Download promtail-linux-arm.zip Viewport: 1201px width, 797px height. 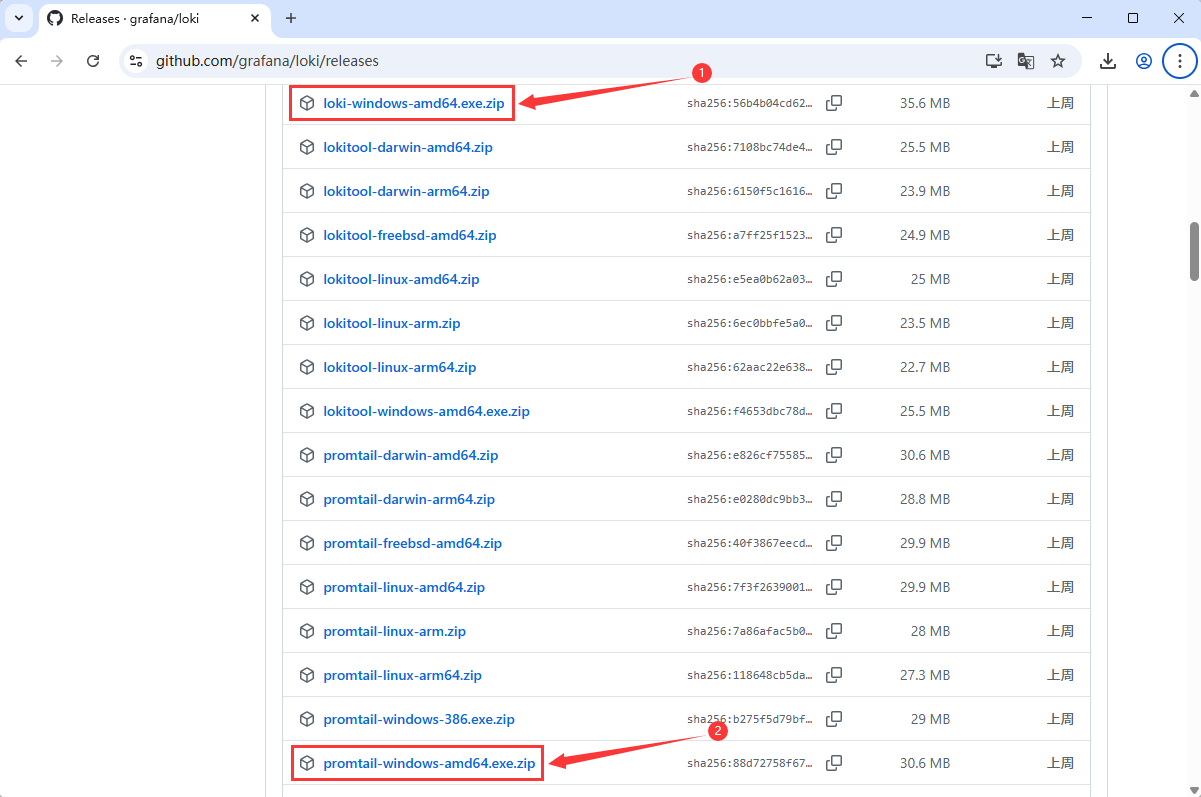tap(395, 631)
